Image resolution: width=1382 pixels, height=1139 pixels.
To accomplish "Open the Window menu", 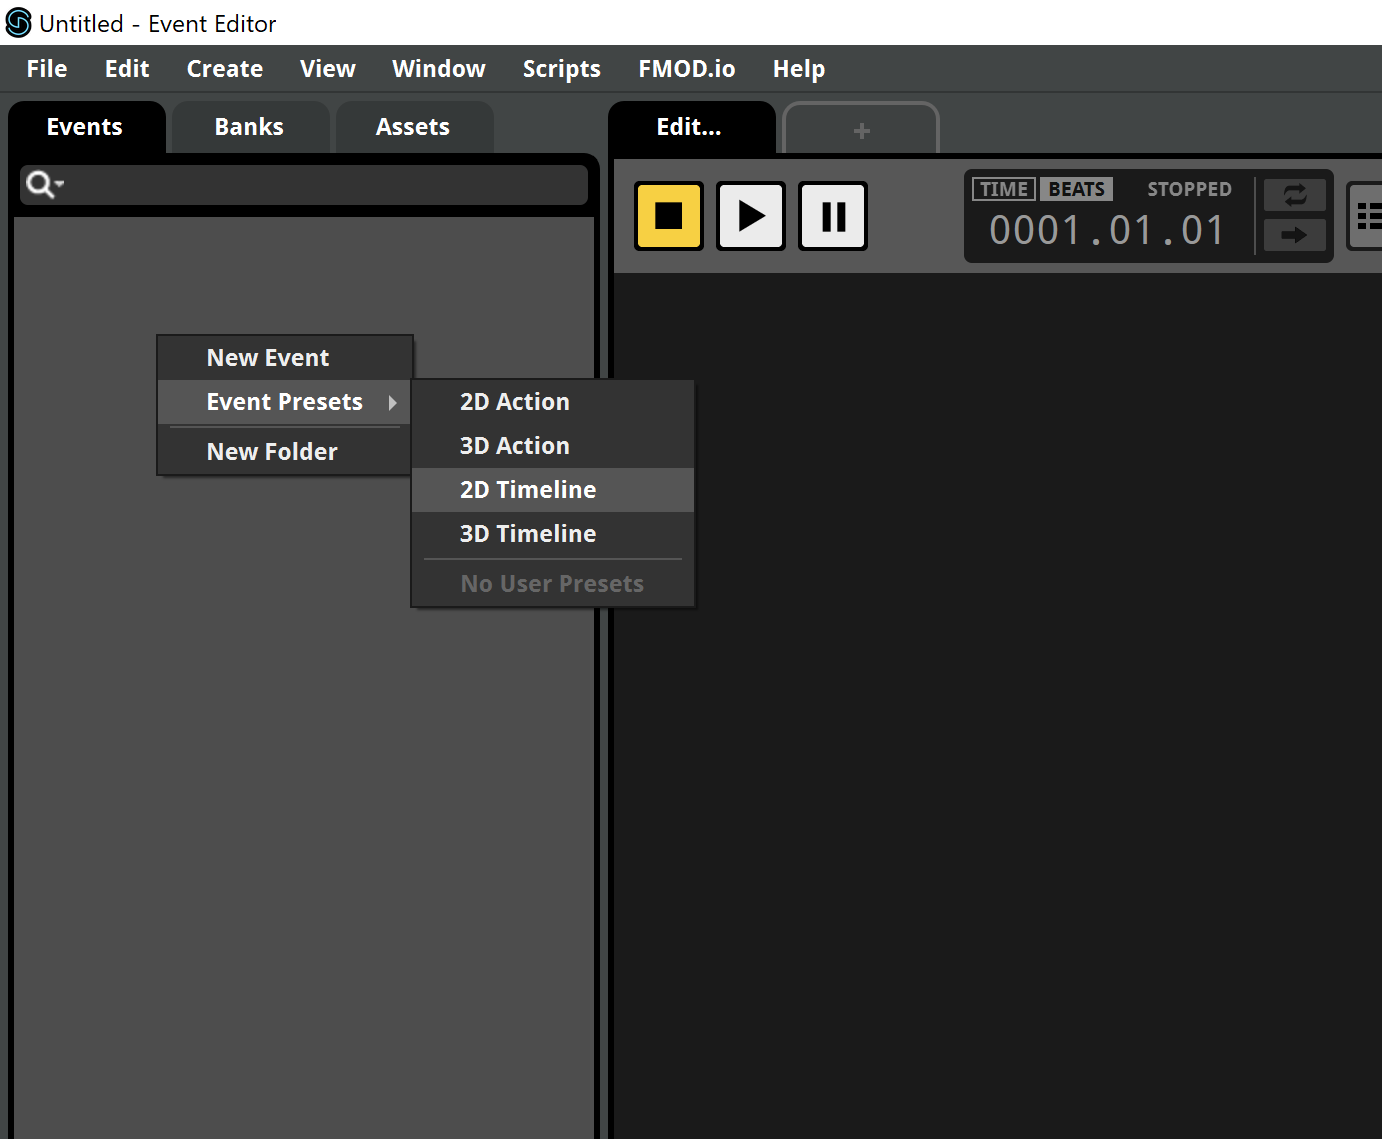I will [x=439, y=69].
